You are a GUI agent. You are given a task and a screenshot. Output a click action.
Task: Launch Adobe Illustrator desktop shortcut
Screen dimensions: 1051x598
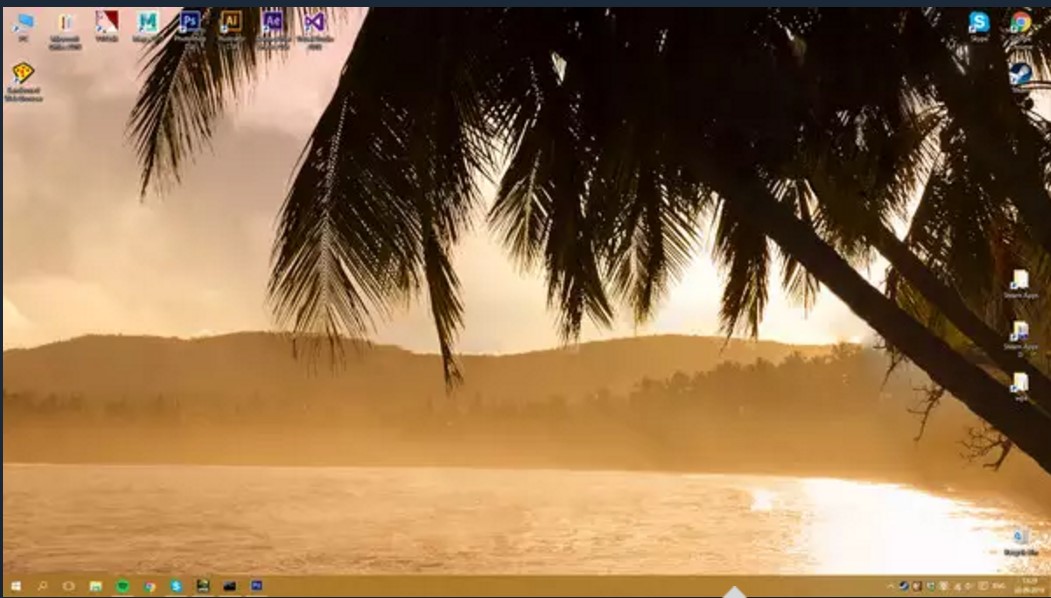pyautogui.click(x=232, y=22)
